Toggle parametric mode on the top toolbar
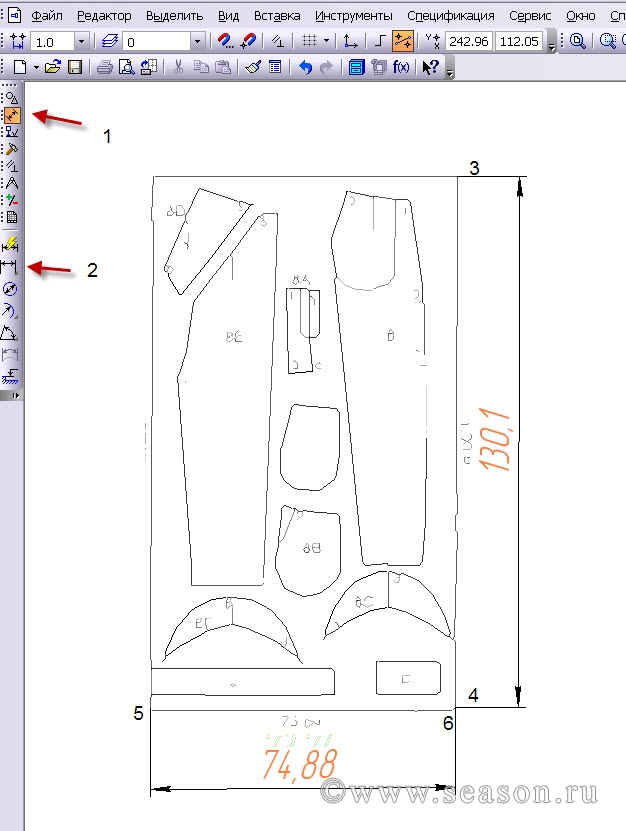The image size is (626, 831). [278, 41]
